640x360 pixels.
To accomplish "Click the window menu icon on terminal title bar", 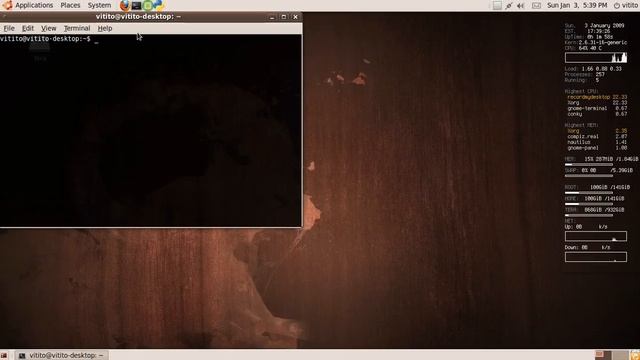I will point(3,17).
